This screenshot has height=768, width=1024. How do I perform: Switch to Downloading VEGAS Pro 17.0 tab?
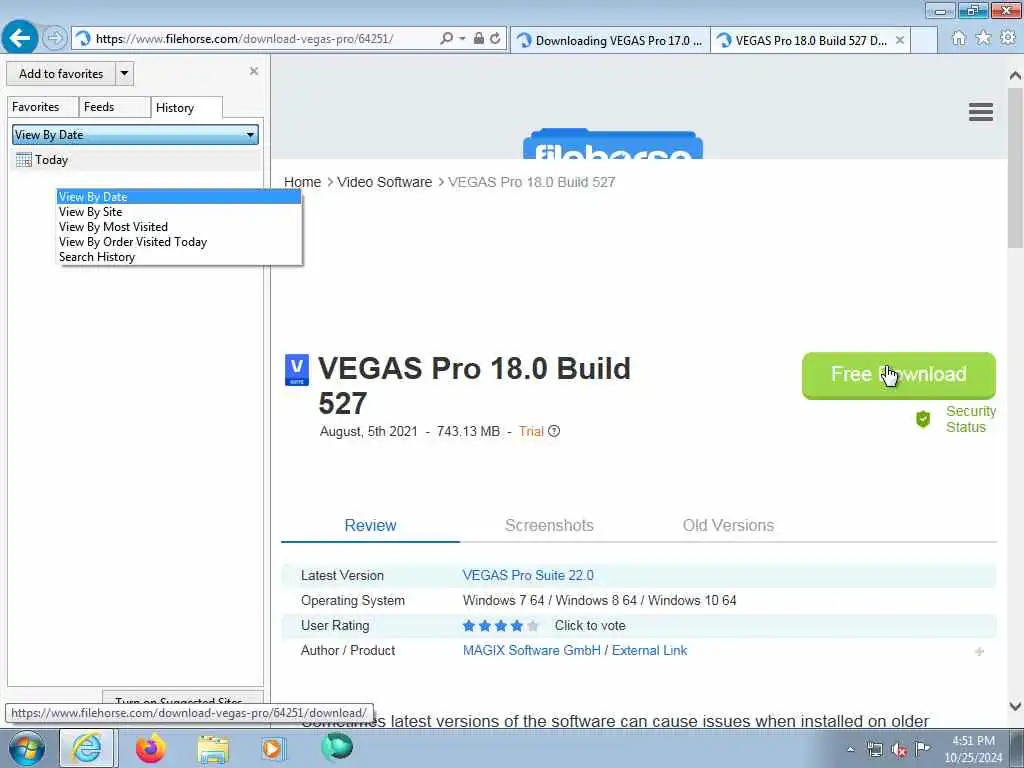[610, 40]
